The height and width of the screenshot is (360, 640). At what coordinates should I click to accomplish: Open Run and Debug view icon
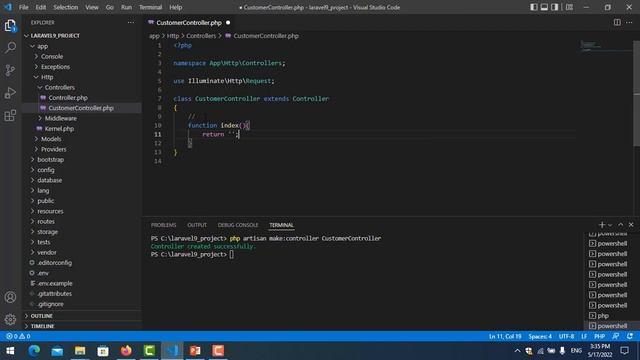point(10,93)
